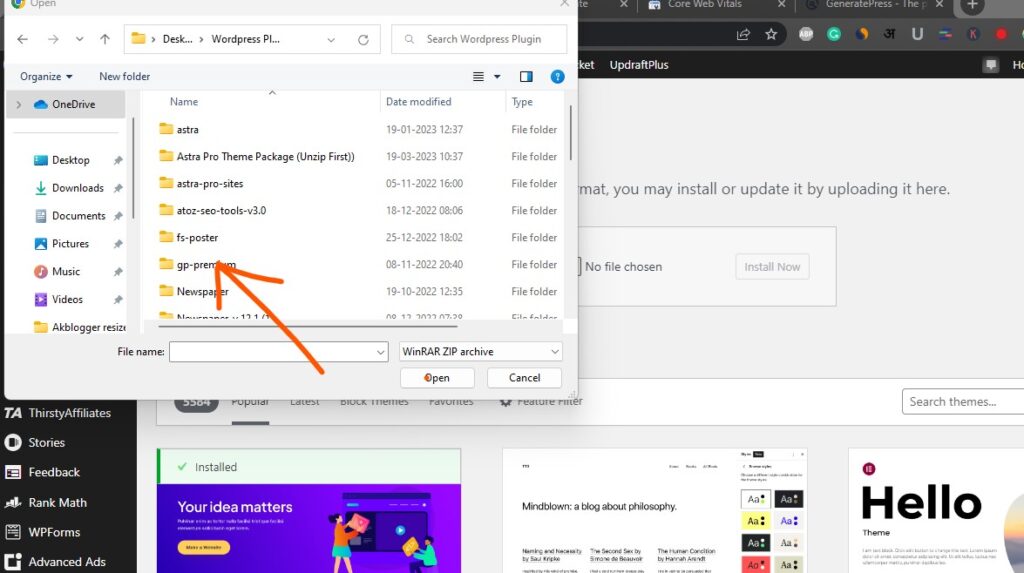Open ThirstyAffiliates in WordPress sidebar
1024x573 pixels.
click(x=69, y=413)
